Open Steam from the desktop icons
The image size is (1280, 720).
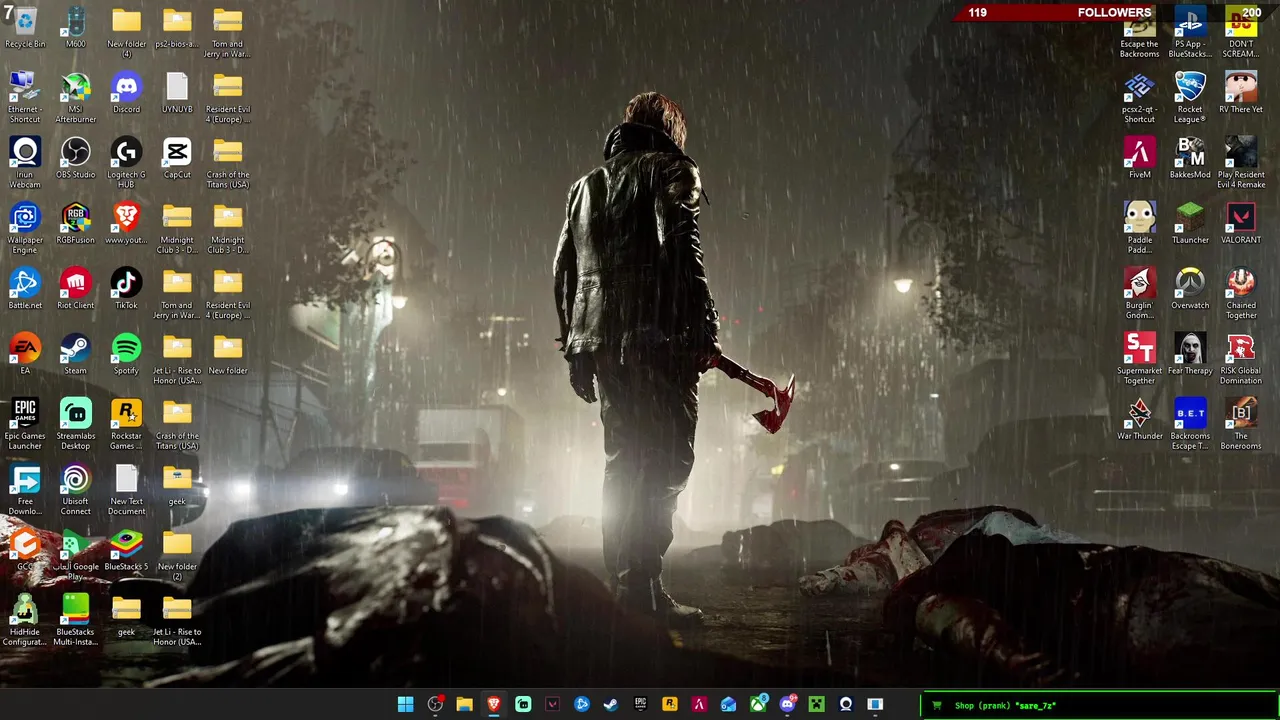(75, 354)
